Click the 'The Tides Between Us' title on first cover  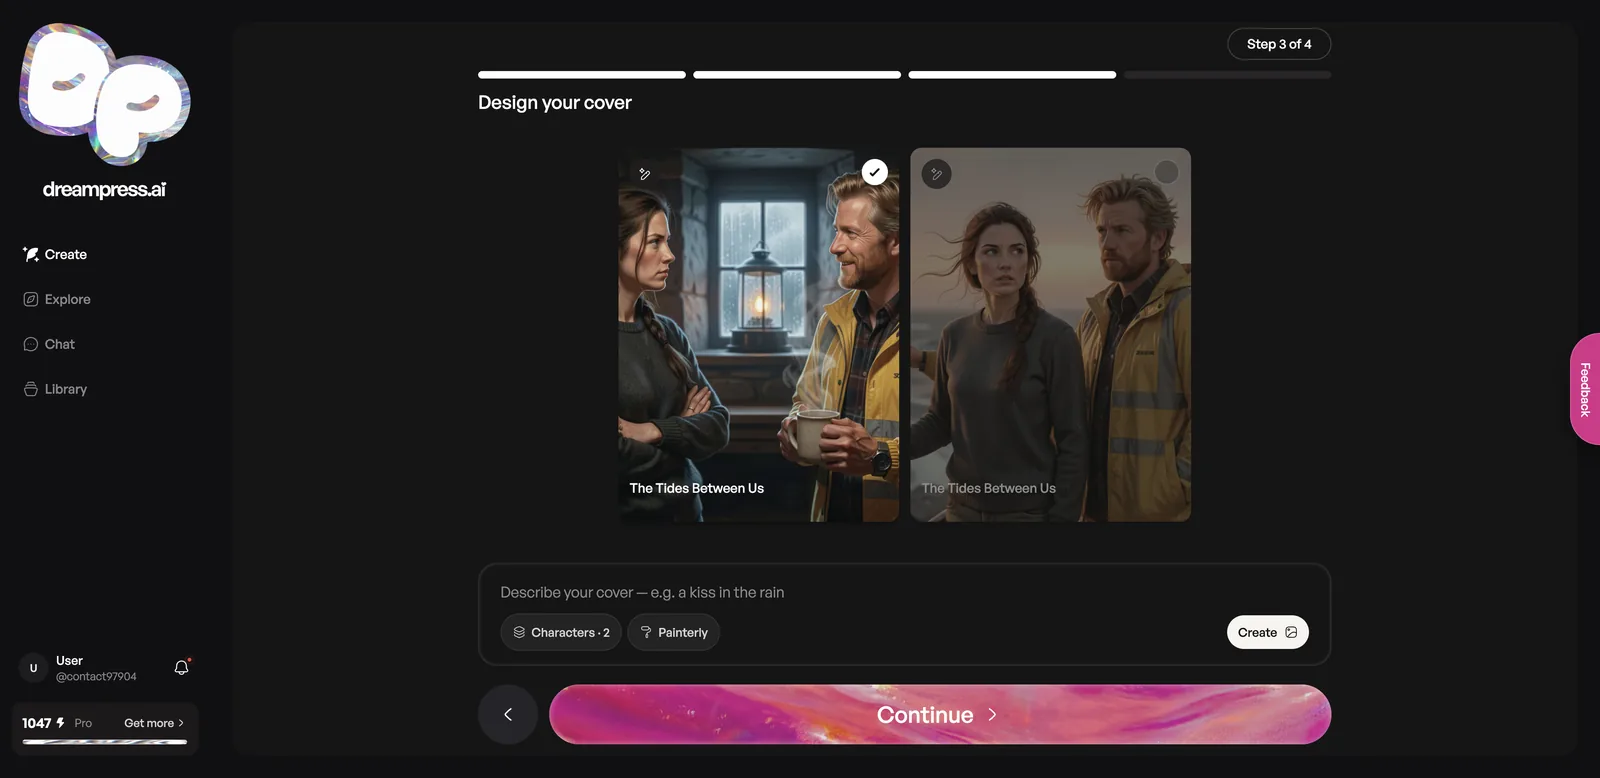tap(697, 488)
